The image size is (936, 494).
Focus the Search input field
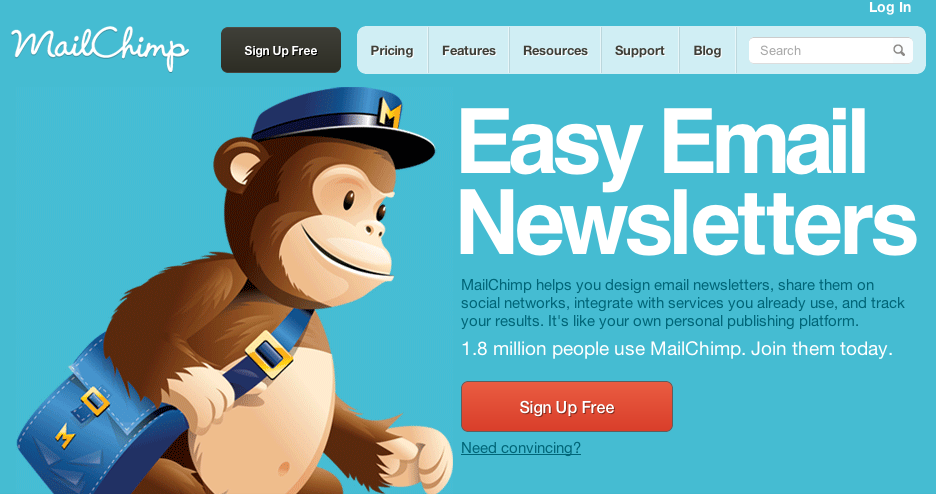click(x=830, y=51)
